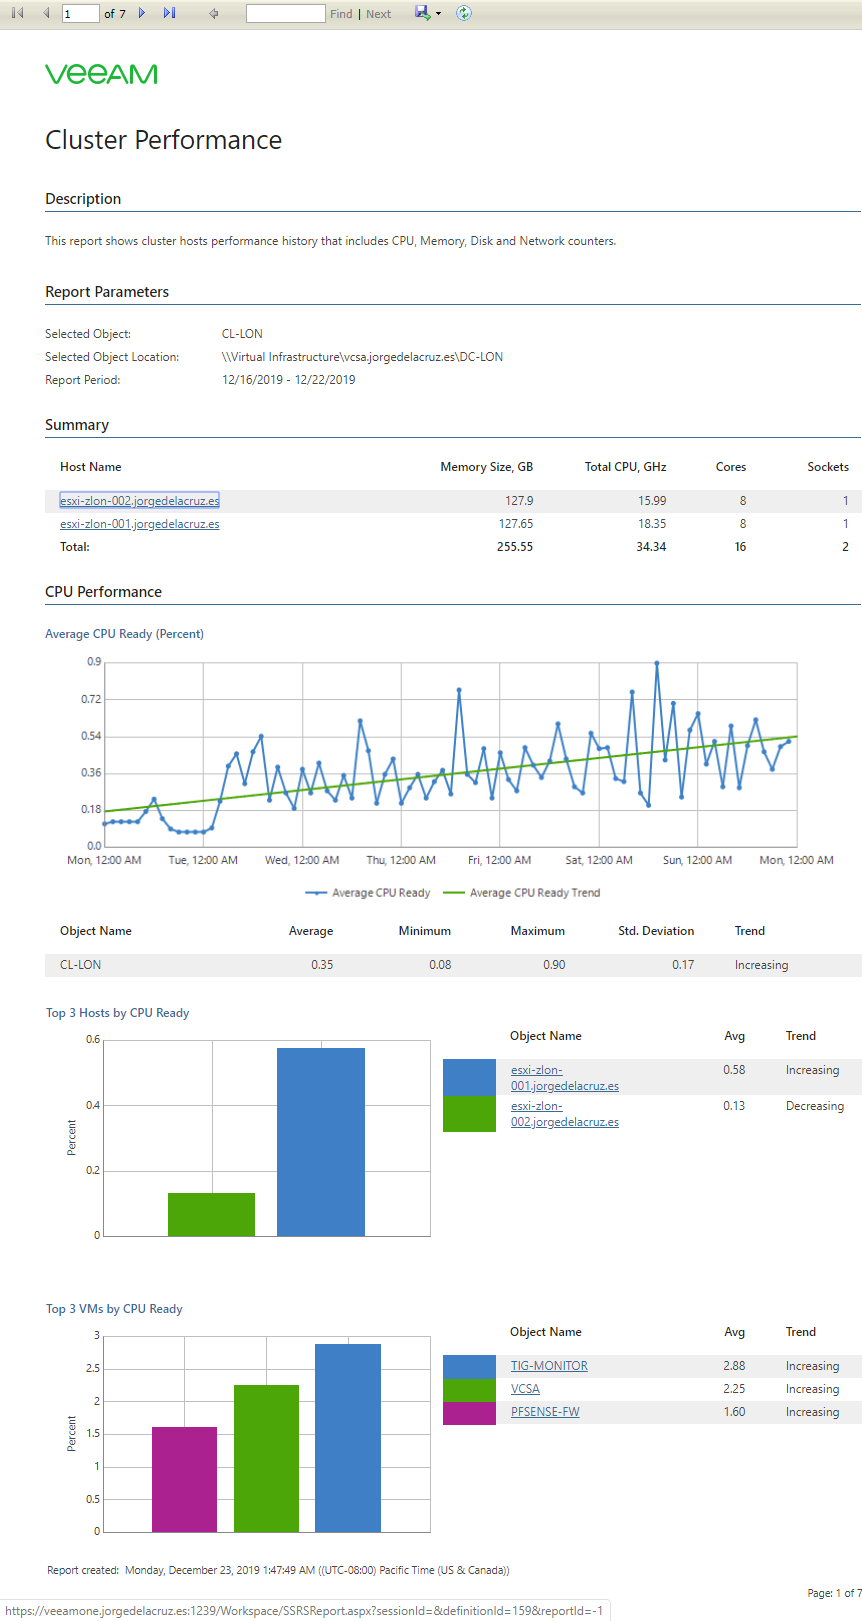Viewport: 862px width, 1621px height.
Task: Go to previous report page
Action: tap(46, 13)
